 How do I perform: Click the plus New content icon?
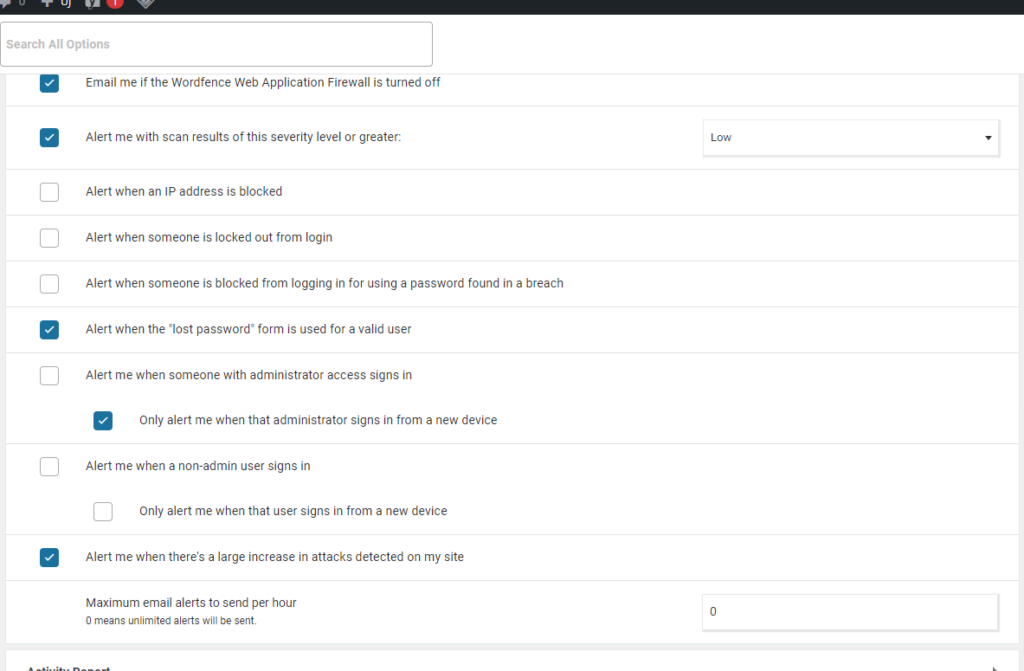click(47, 3)
